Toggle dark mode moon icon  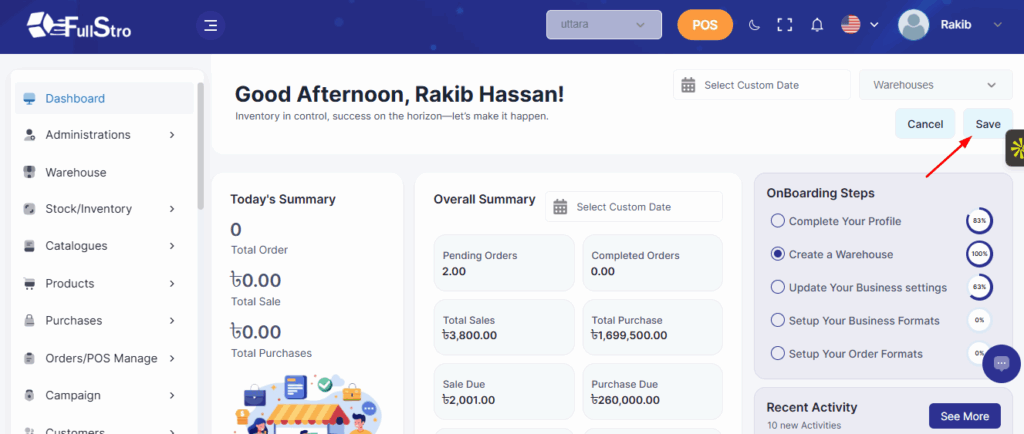coord(755,25)
